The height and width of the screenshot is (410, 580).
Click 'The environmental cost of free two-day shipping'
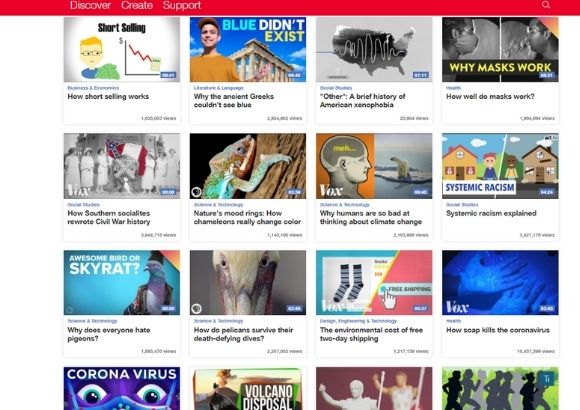coord(371,334)
